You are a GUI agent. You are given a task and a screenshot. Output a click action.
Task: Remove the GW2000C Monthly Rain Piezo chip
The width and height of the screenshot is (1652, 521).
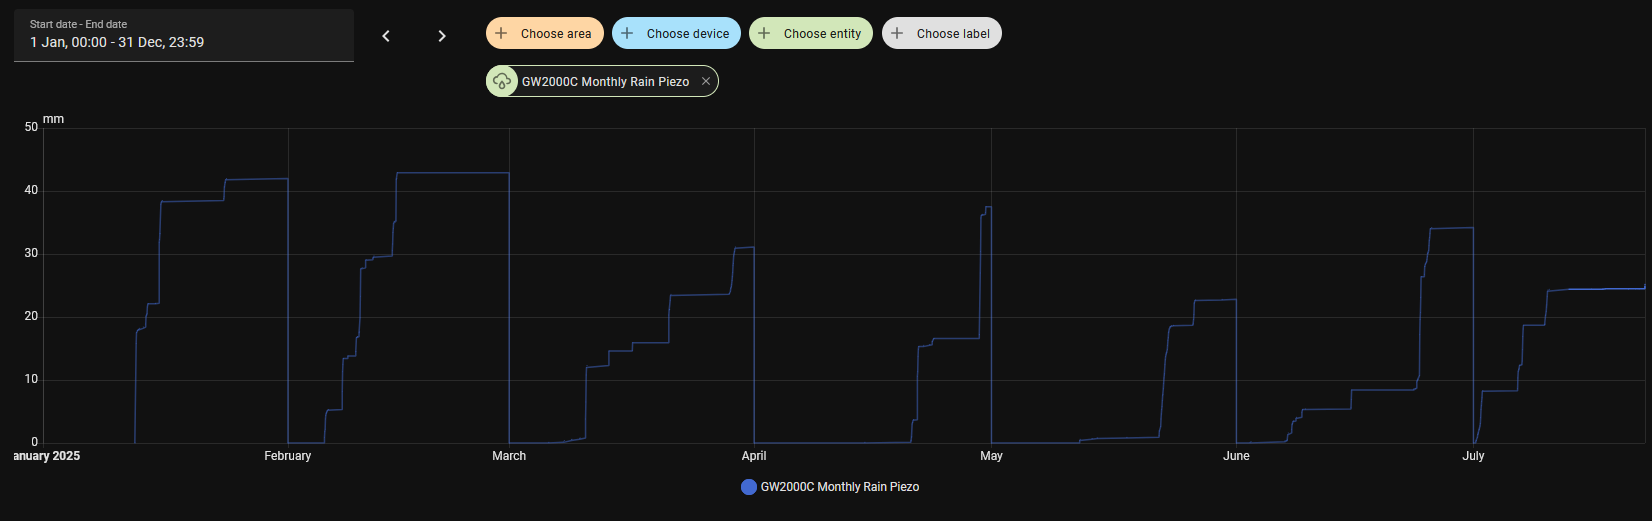tap(706, 81)
